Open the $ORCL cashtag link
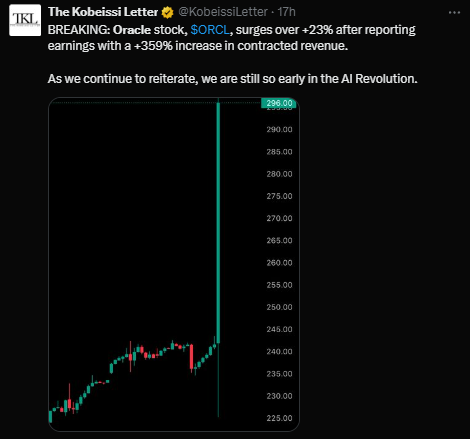Screen dimensions: 470x439 tap(210, 30)
